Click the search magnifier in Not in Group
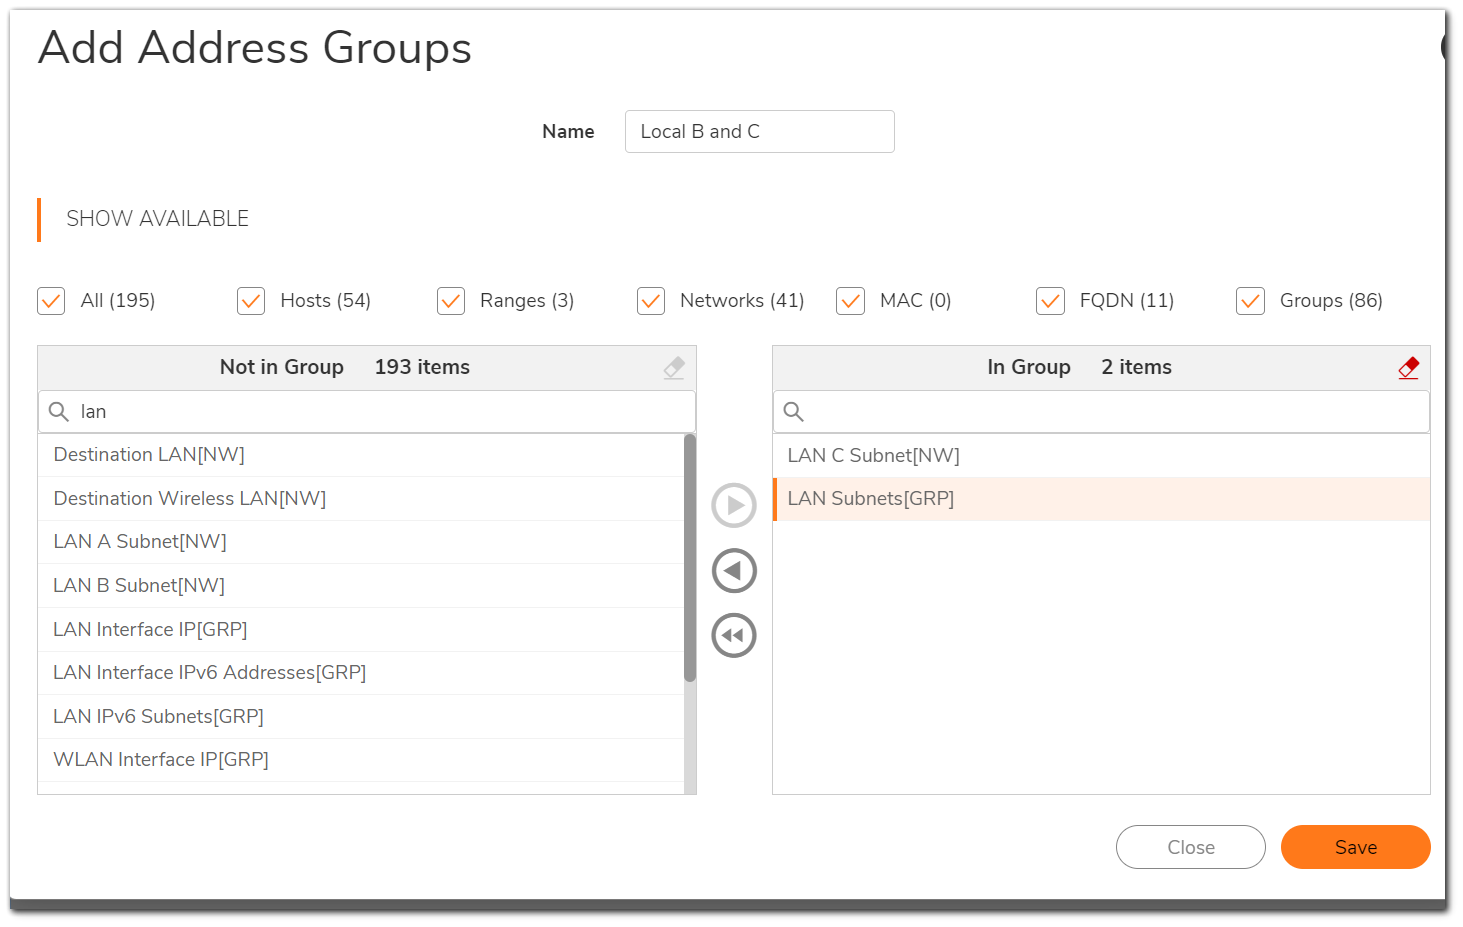1463x927 pixels. 59,412
